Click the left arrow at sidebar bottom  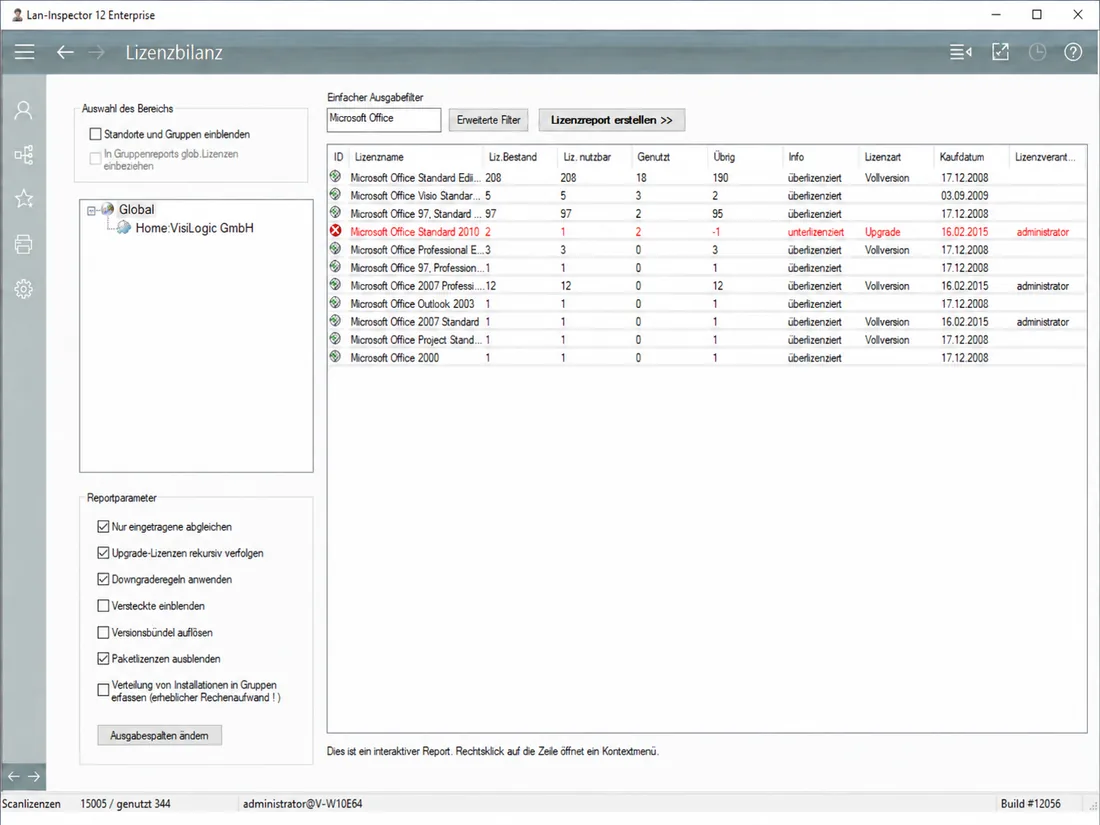[13, 776]
